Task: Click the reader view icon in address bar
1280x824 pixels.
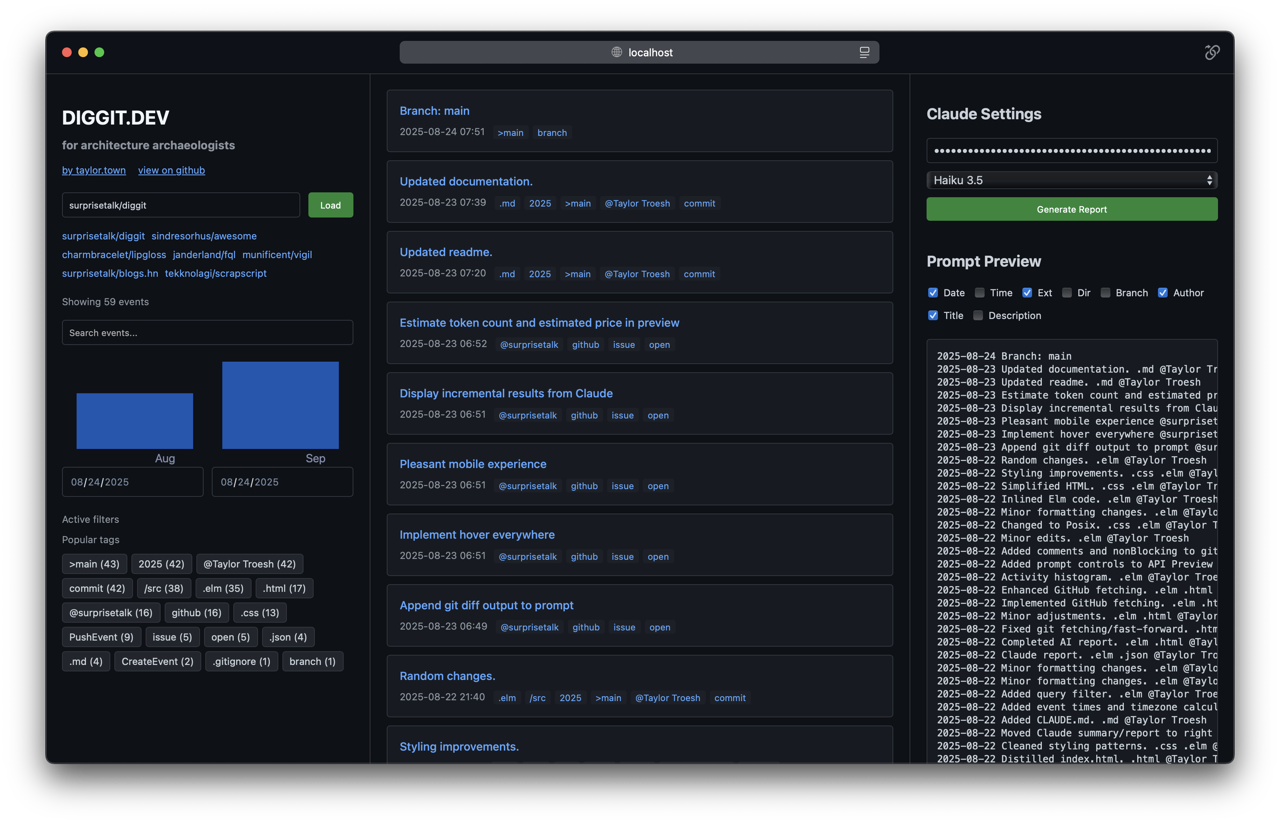Action: [x=864, y=52]
